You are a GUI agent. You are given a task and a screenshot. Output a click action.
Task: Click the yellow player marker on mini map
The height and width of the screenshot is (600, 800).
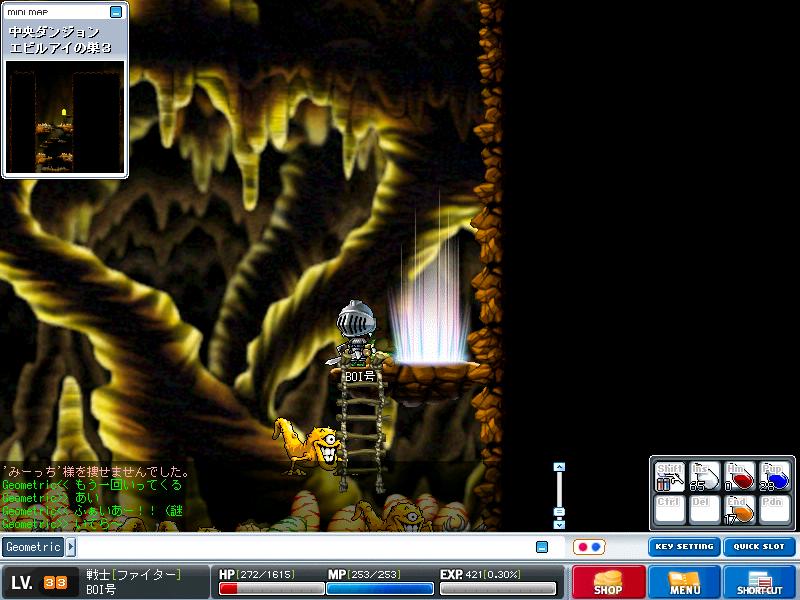pos(64,112)
